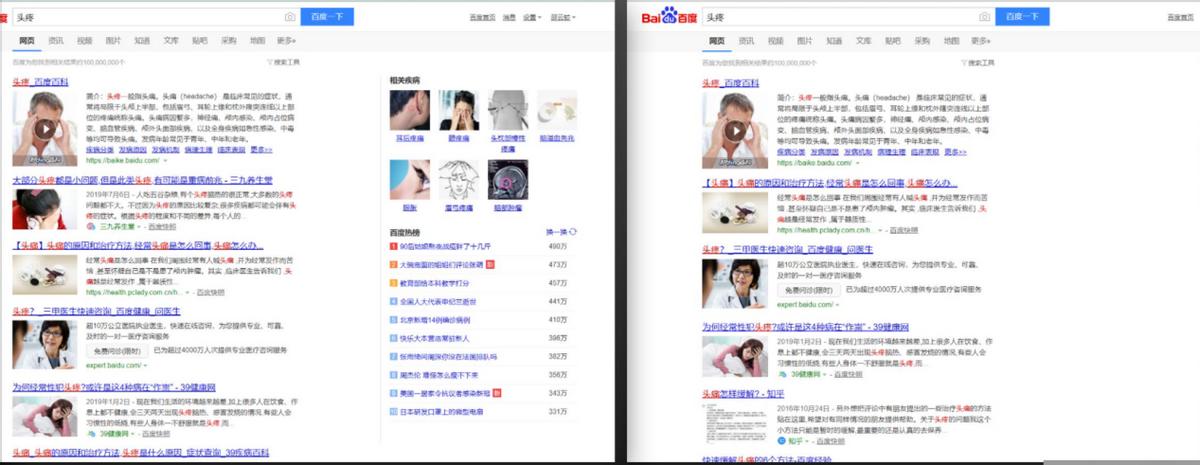Screen dimensions: 1200x465
Task: Switch to the 知道 tab in the right window
Action: [836, 41]
